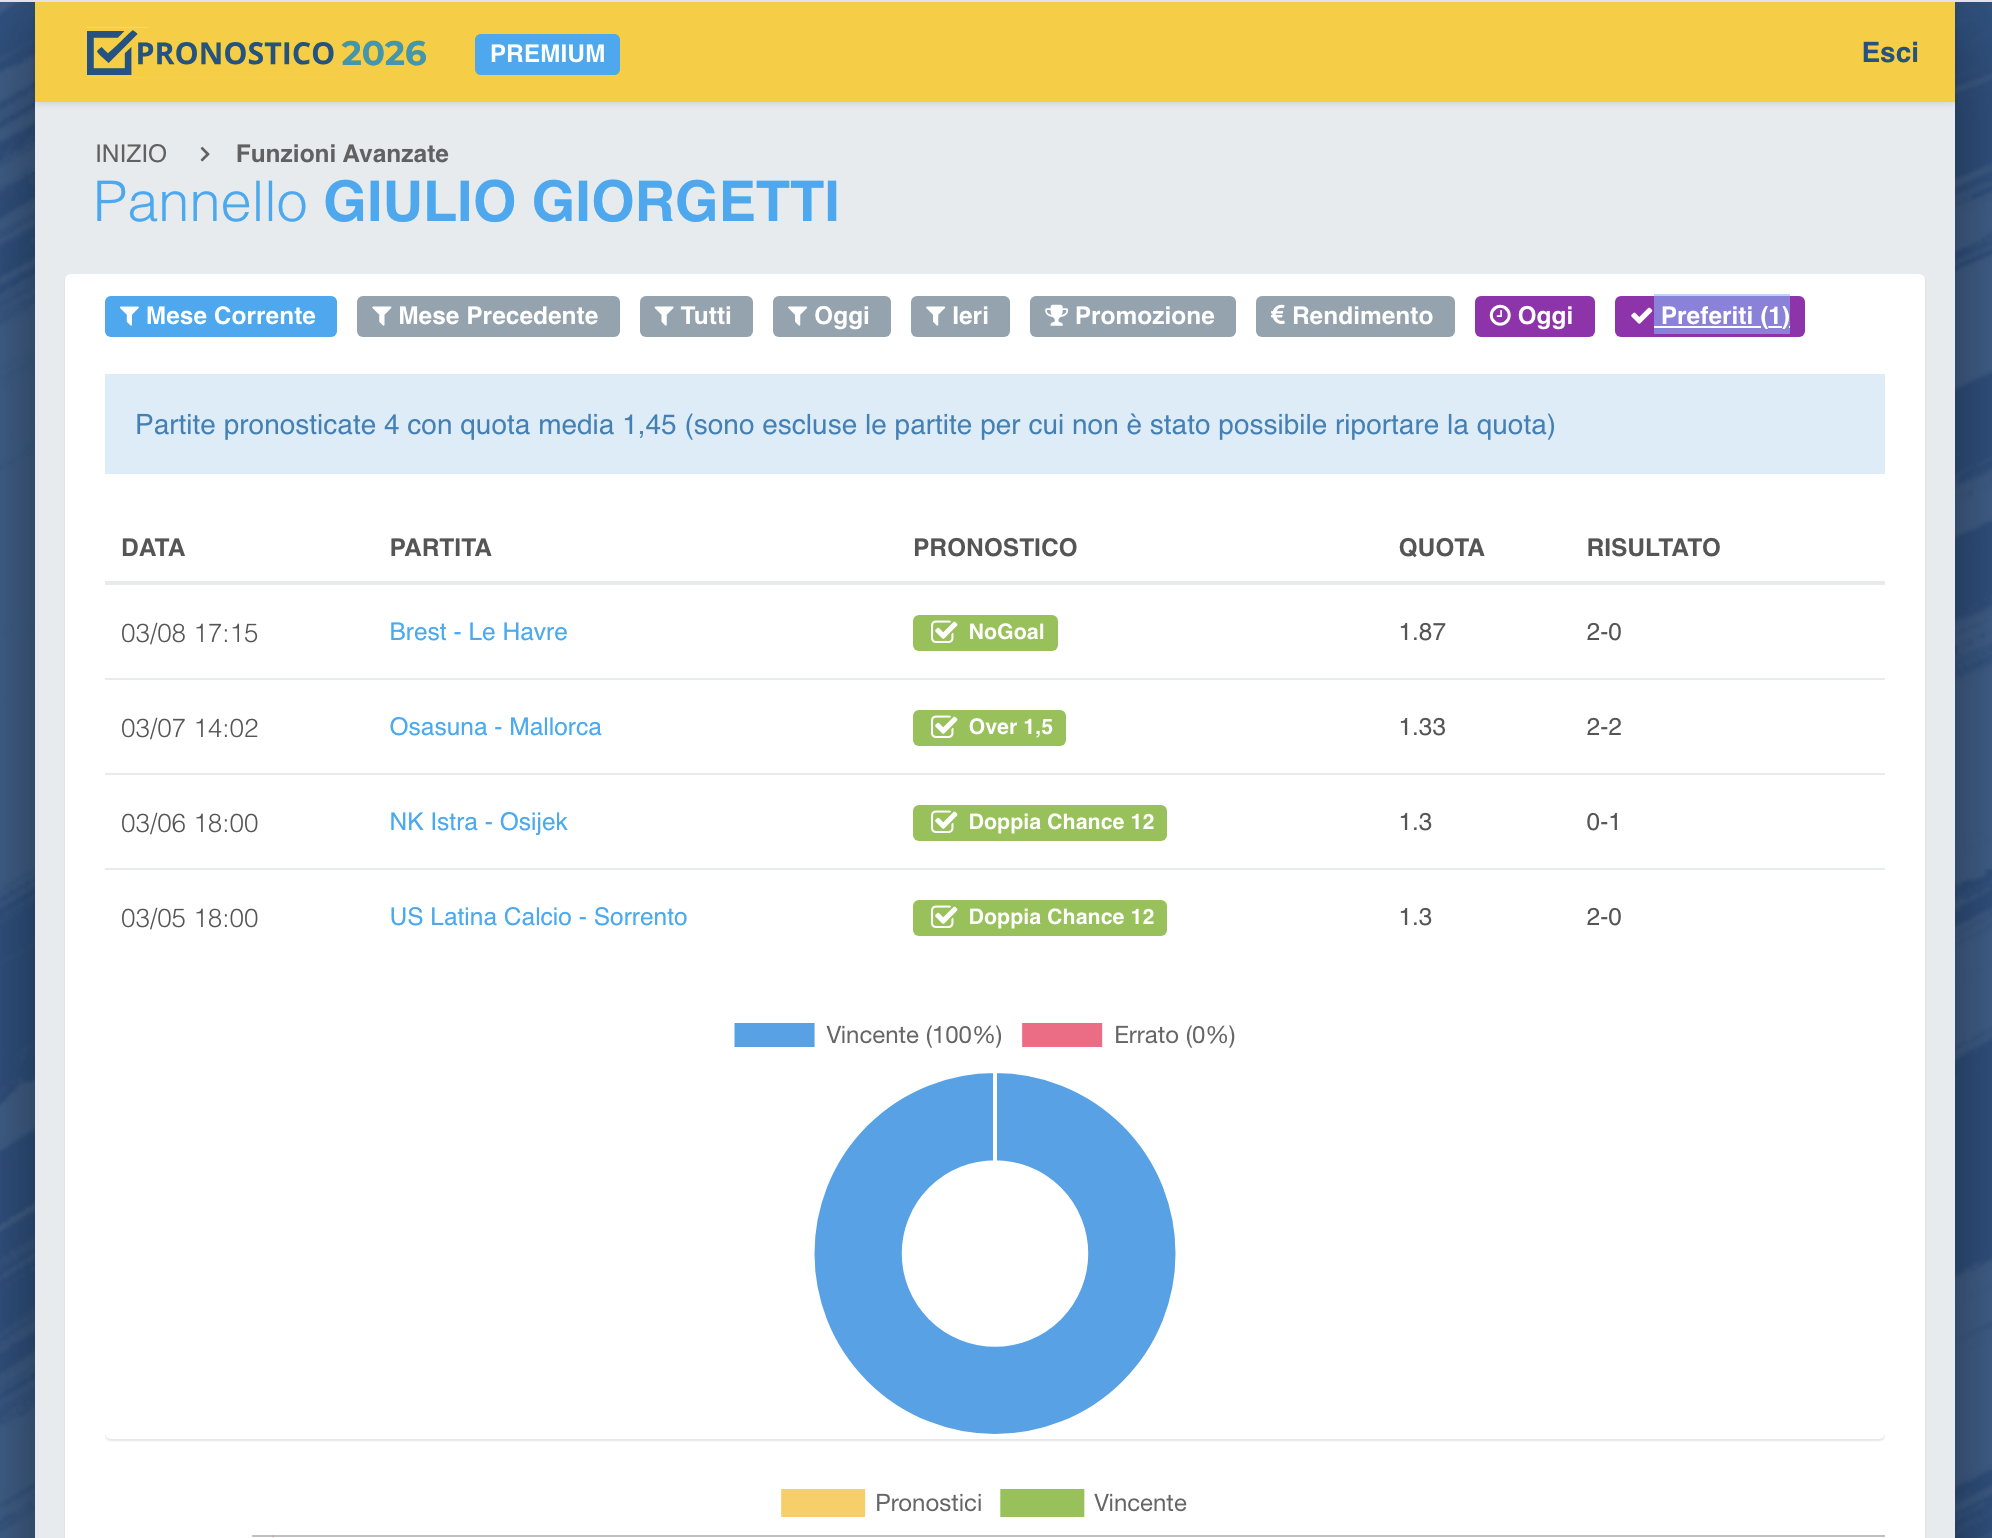The height and width of the screenshot is (1538, 1992).
Task: Go to INIZIO breadcrumb
Action: pyautogui.click(x=131, y=154)
